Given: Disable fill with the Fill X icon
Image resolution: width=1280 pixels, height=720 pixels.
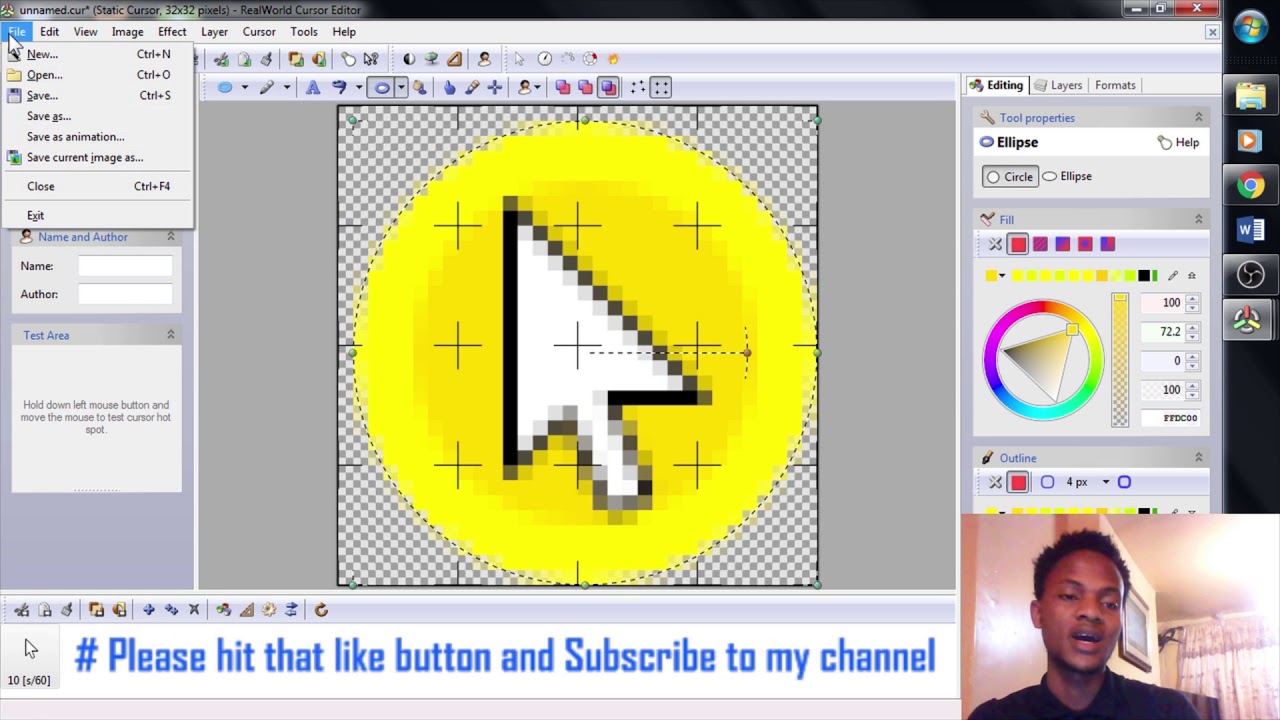Looking at the screenshot, I should 995,244.
